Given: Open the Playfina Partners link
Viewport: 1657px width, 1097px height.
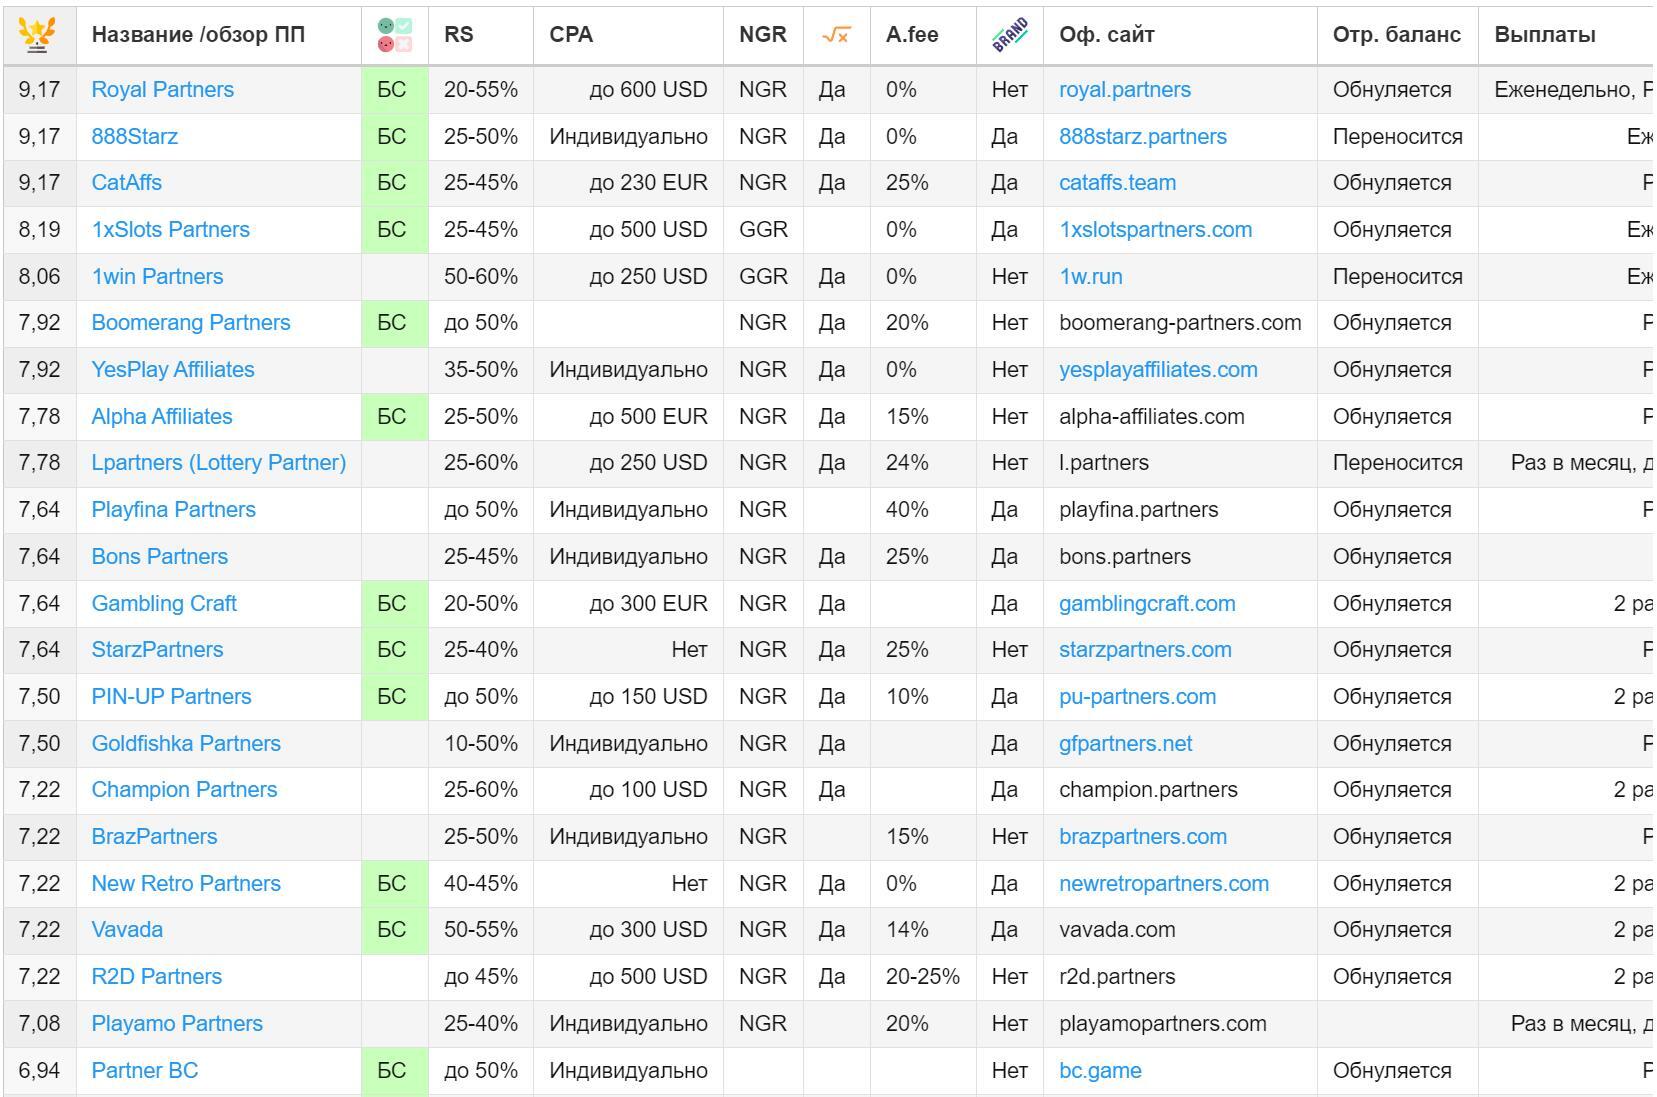Looking at the screenshot, I should [173, 509].
